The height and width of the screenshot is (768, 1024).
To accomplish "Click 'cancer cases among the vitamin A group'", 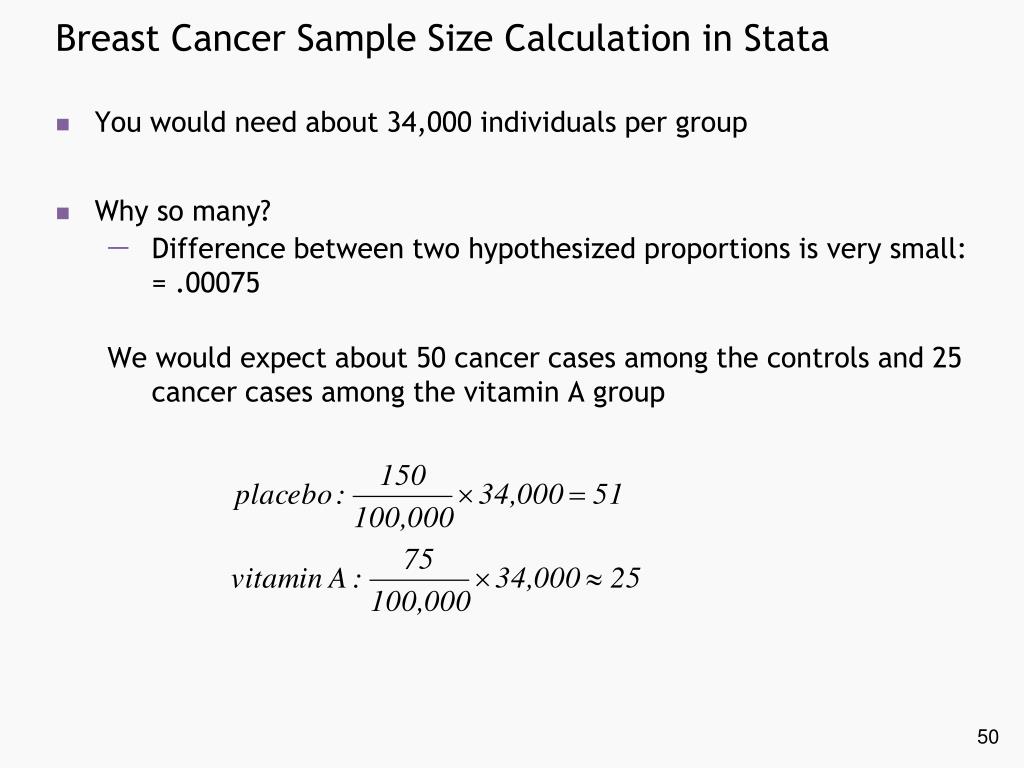I will pos(408,392).
